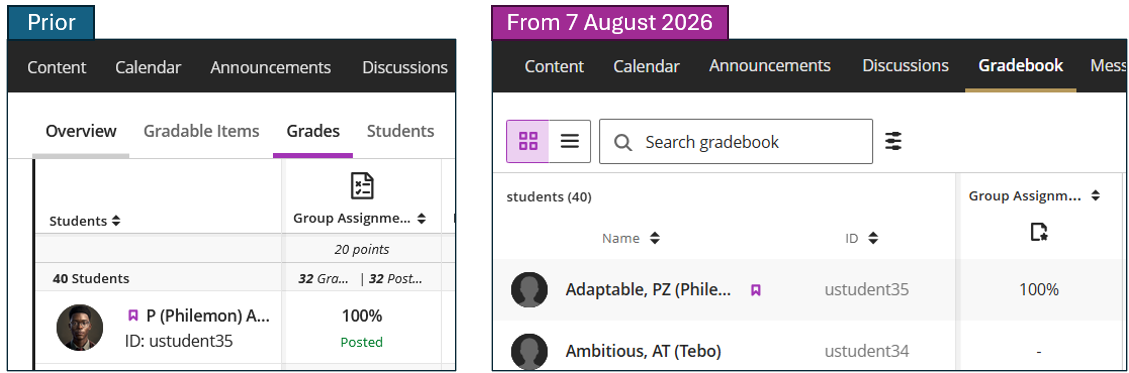The image size is (1129, 373).
Task: Sort by the ID column arrows
Action: coord(873,238)
